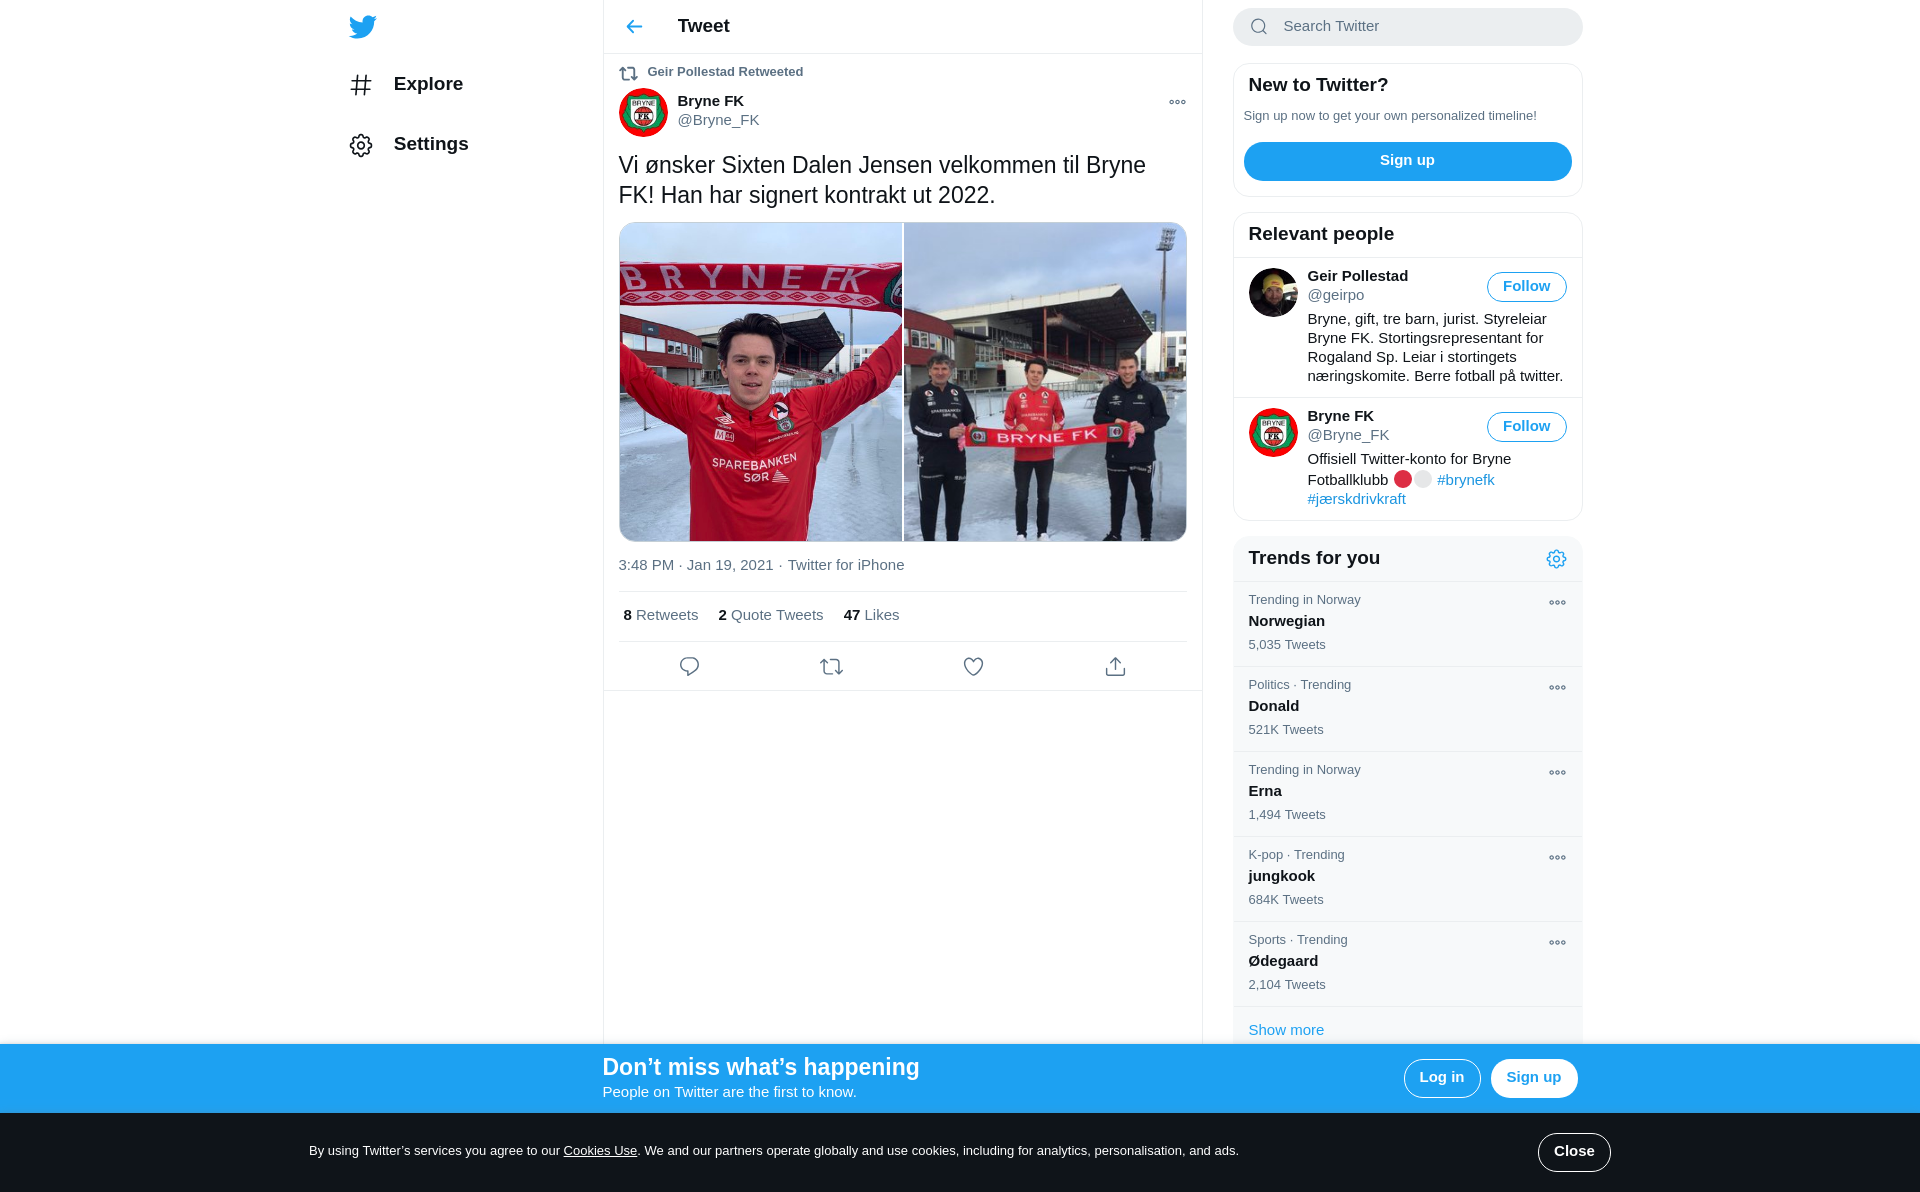Open more options for jungkook trend

[x=1557, y=858]
